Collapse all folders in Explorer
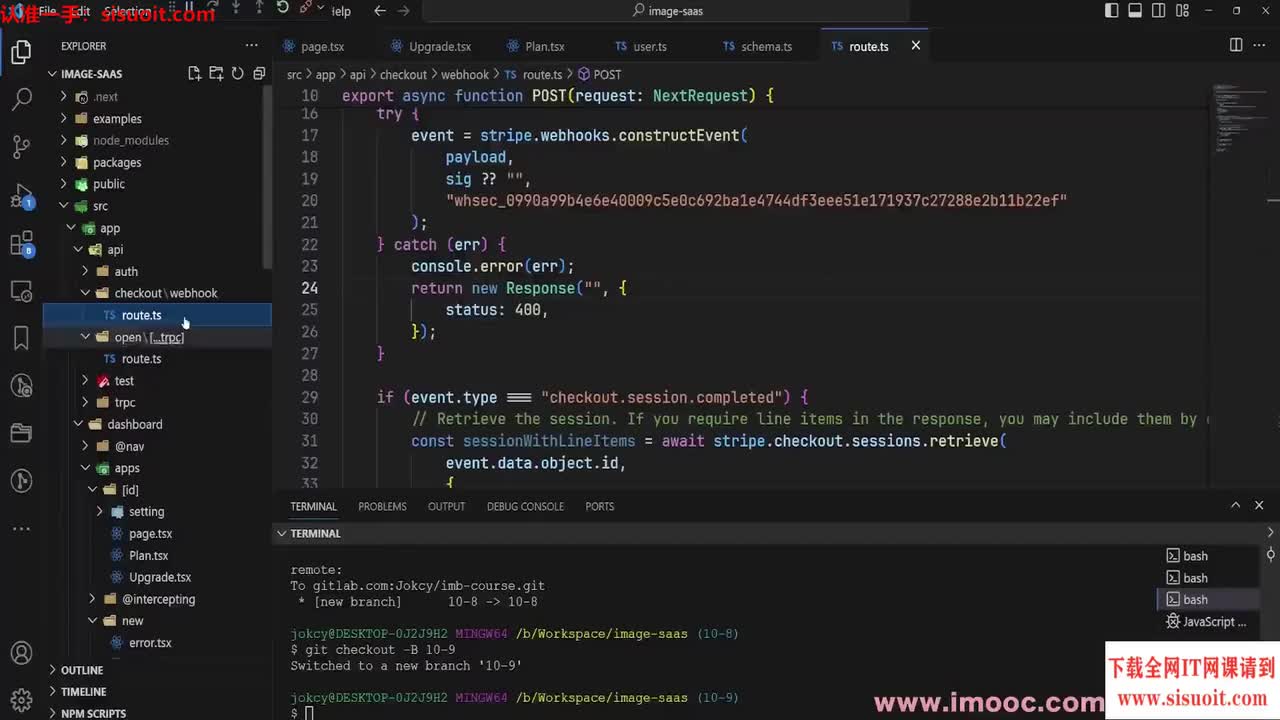 click(x=259, y=74)
